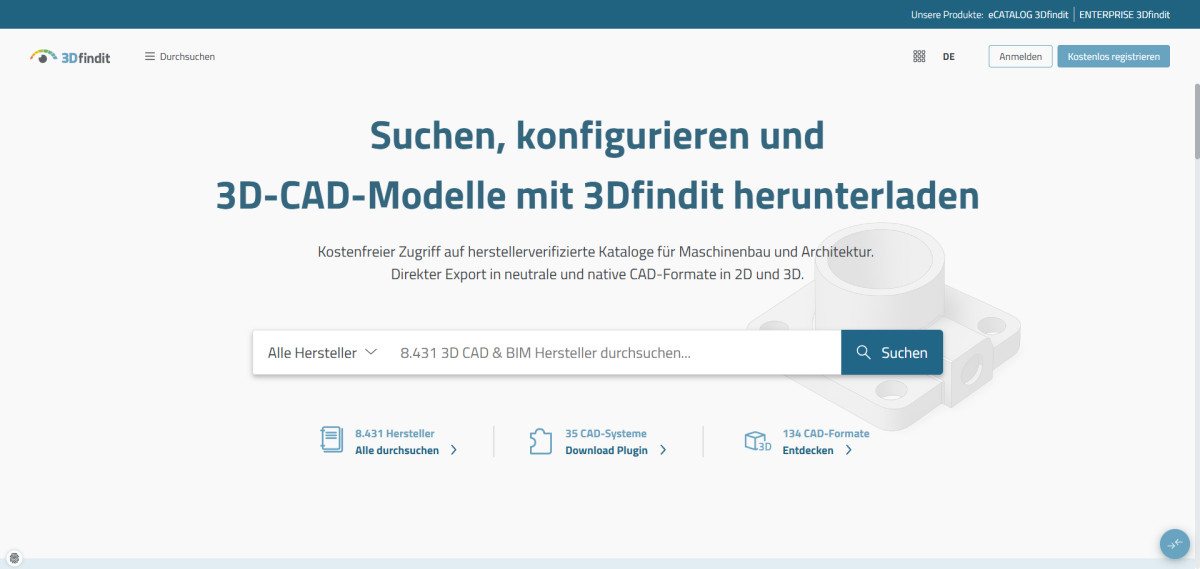Open the Durchsuchen hamburger menu
Image resolution: width=1200 pixels, height=569 pixels.
click(x=180, y=57)
